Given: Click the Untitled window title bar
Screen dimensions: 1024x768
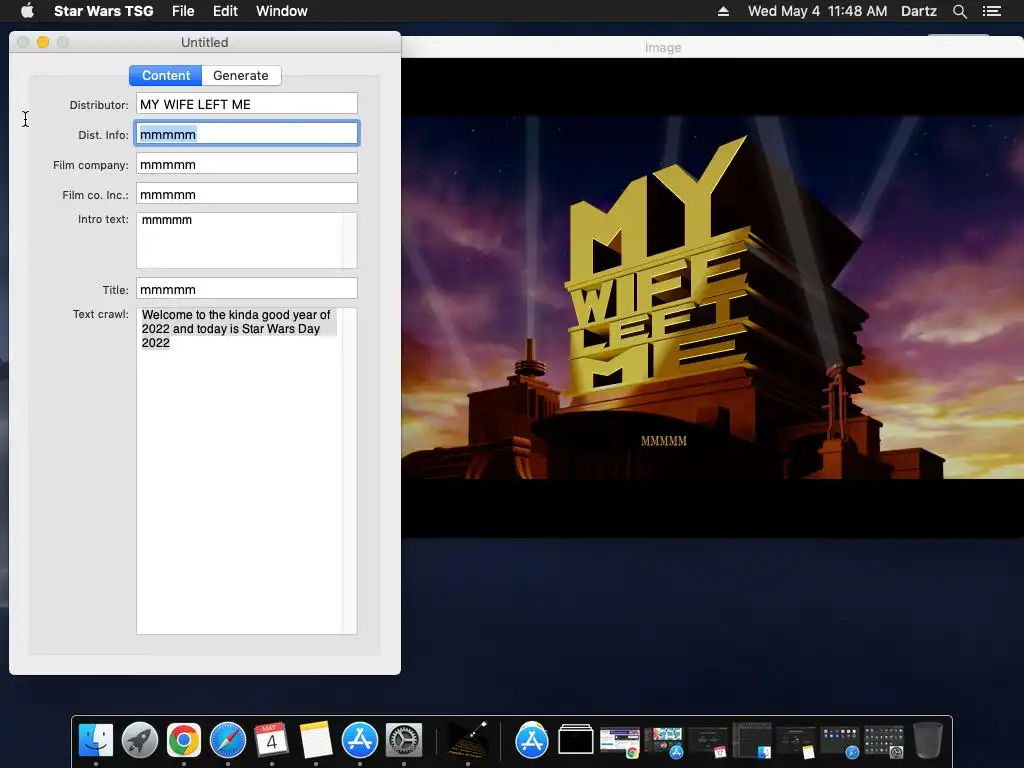Looking at the screenshot, I should [x=204, y=42].
